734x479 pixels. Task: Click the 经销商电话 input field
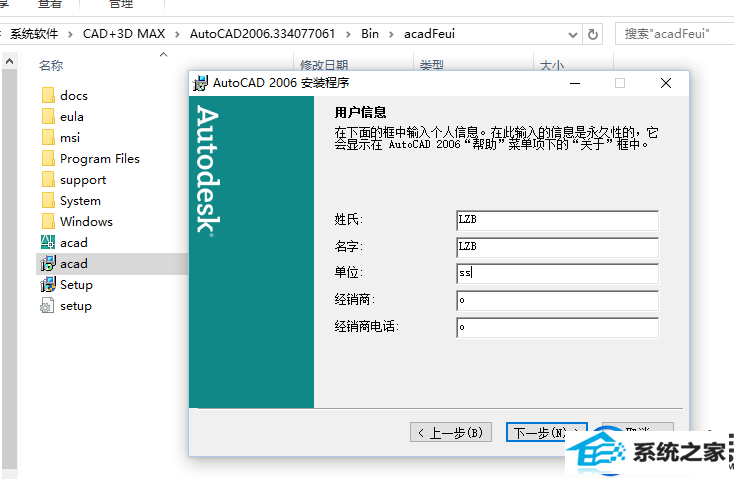click(x=557, y=327)
